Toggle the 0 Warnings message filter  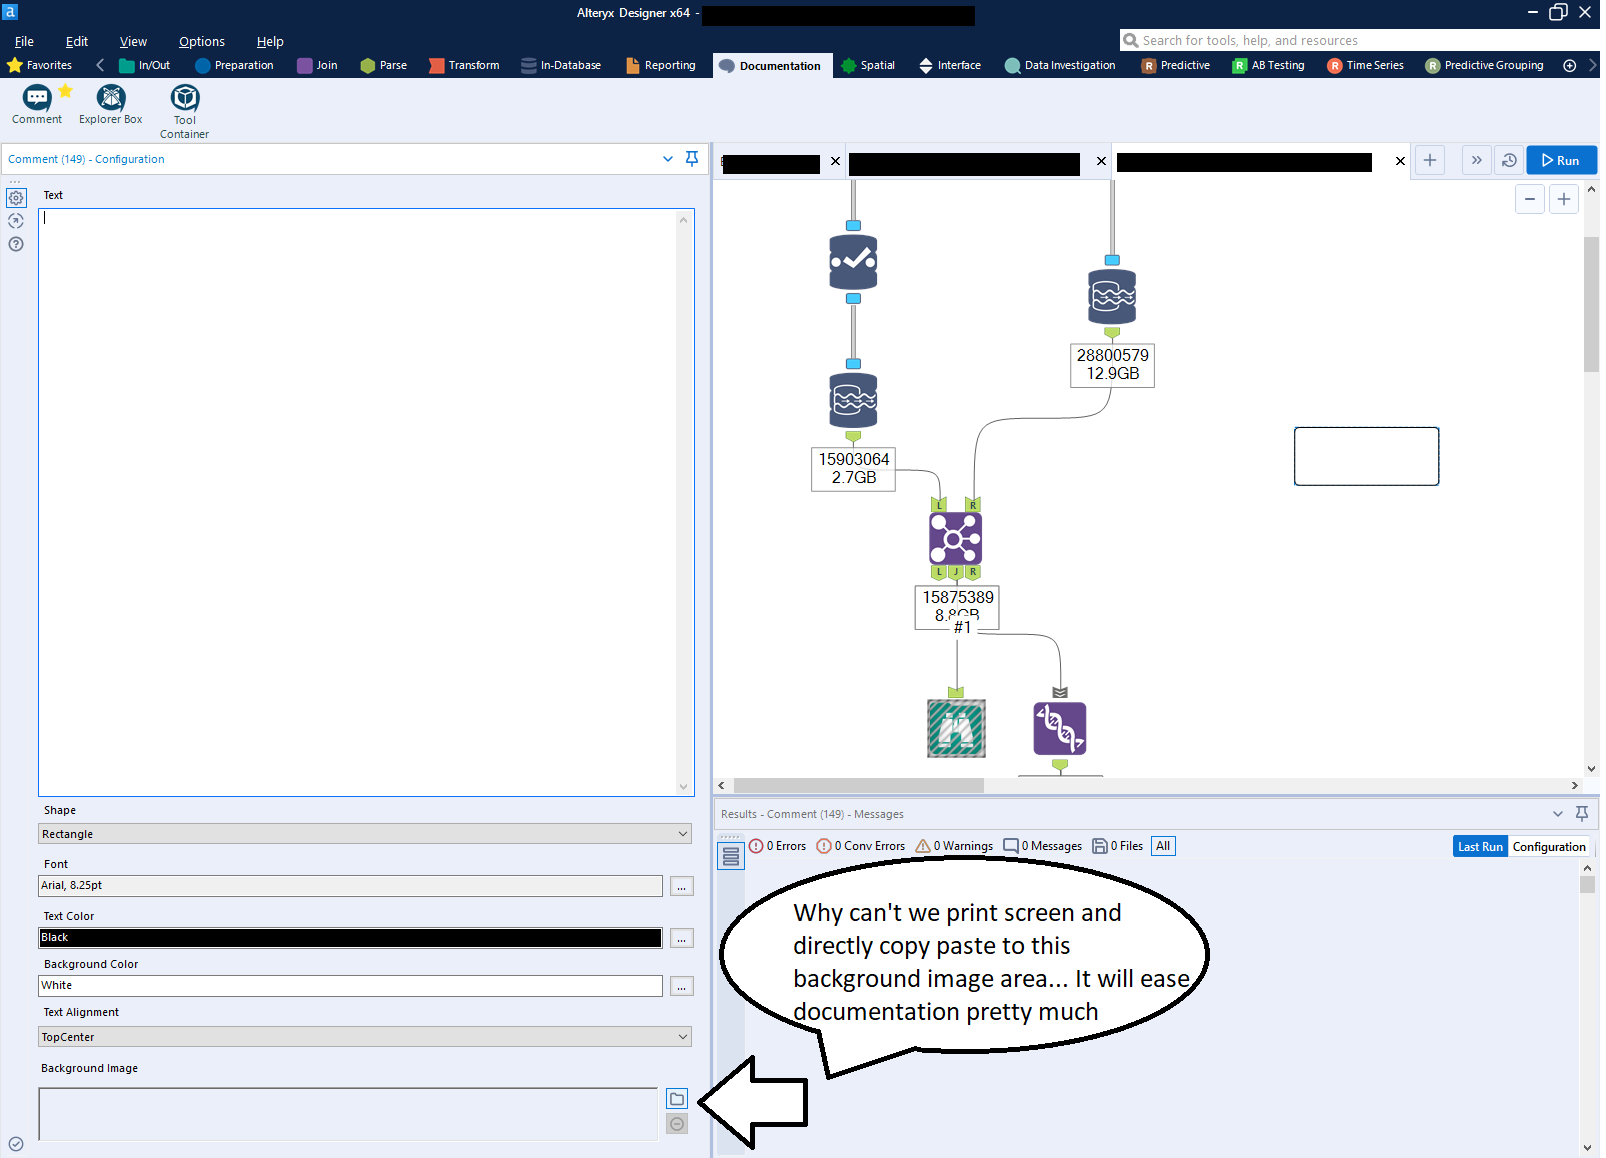[954, 845]
